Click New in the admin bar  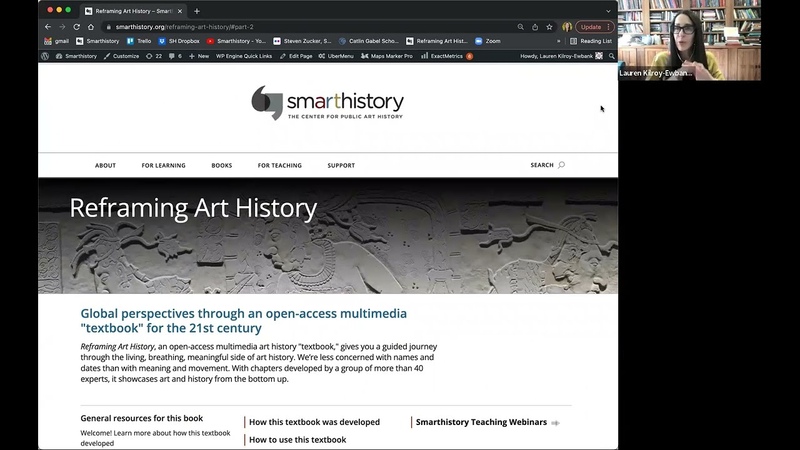tap(199, 56)
